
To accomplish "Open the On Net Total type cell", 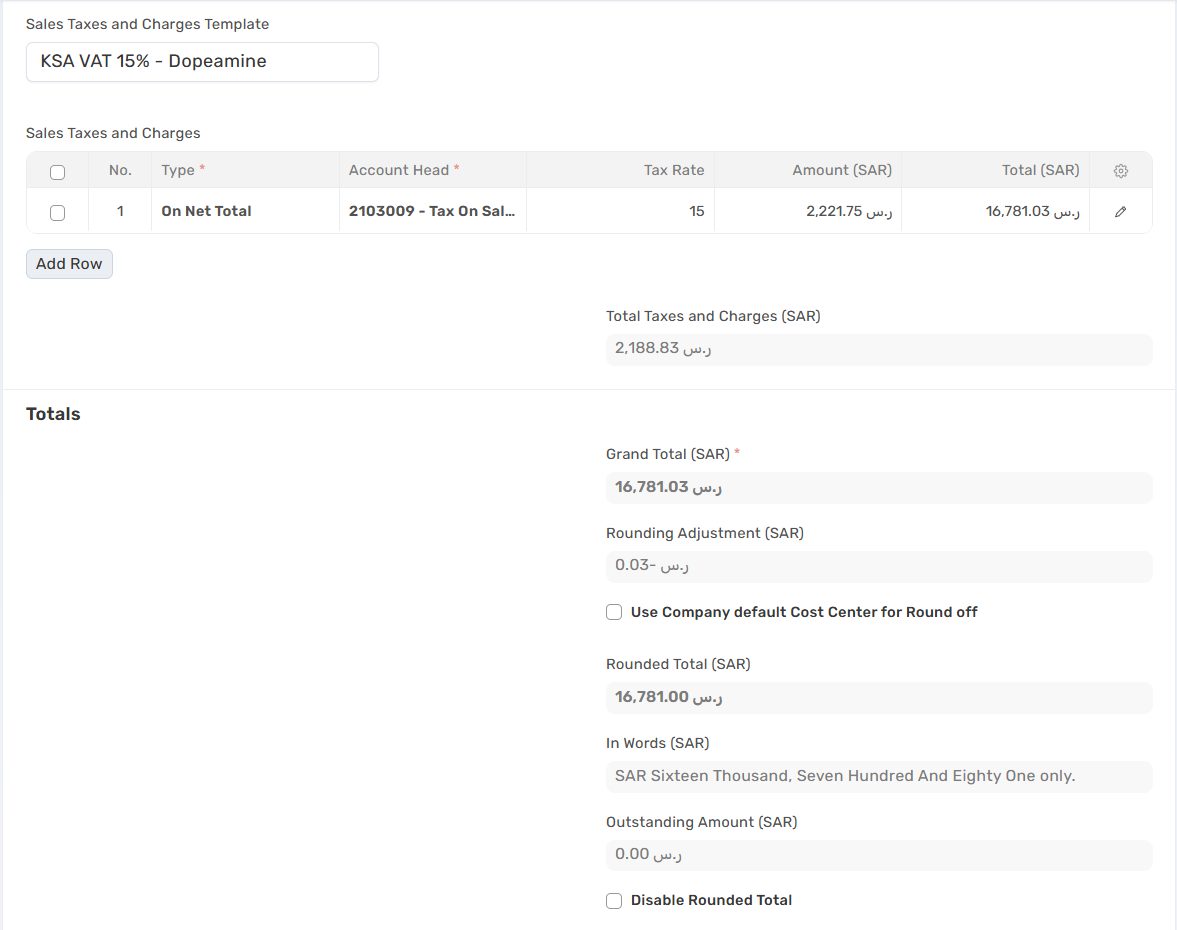I will tap(244, 211).
